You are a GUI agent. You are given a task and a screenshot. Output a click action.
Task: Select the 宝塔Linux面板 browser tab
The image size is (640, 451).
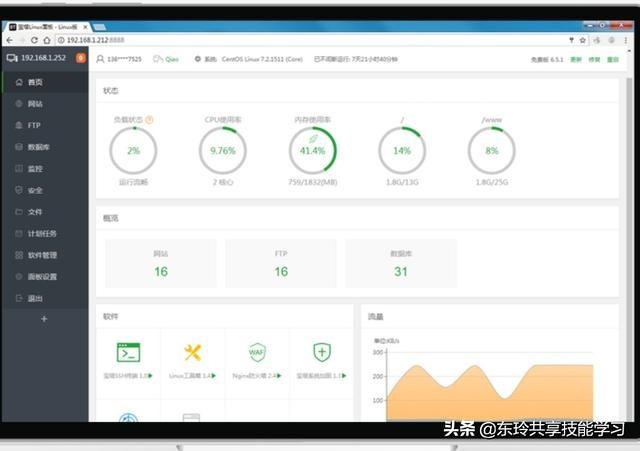pos(47,27)
